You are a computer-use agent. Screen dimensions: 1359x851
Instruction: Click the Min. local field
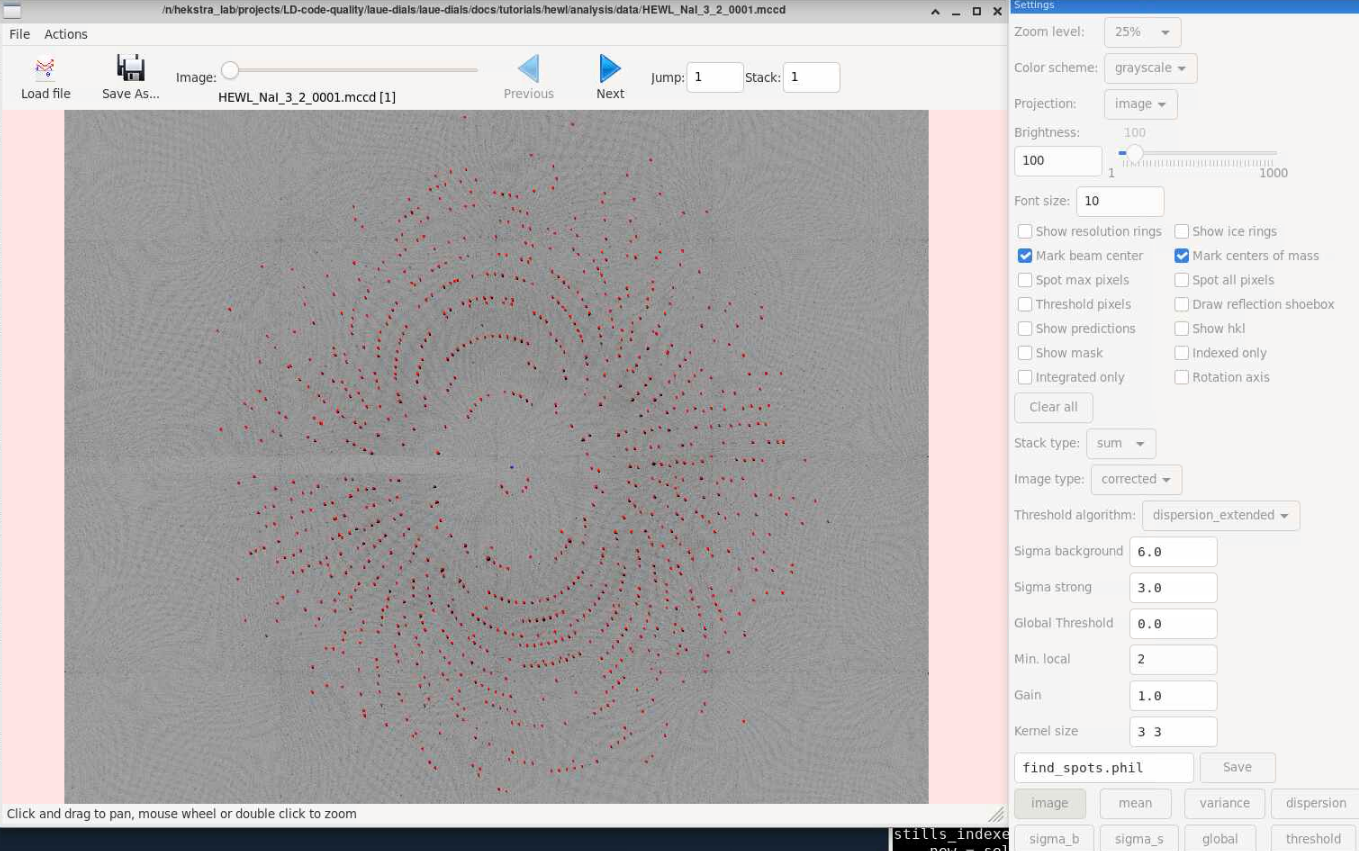click(x=1173, y=660)
